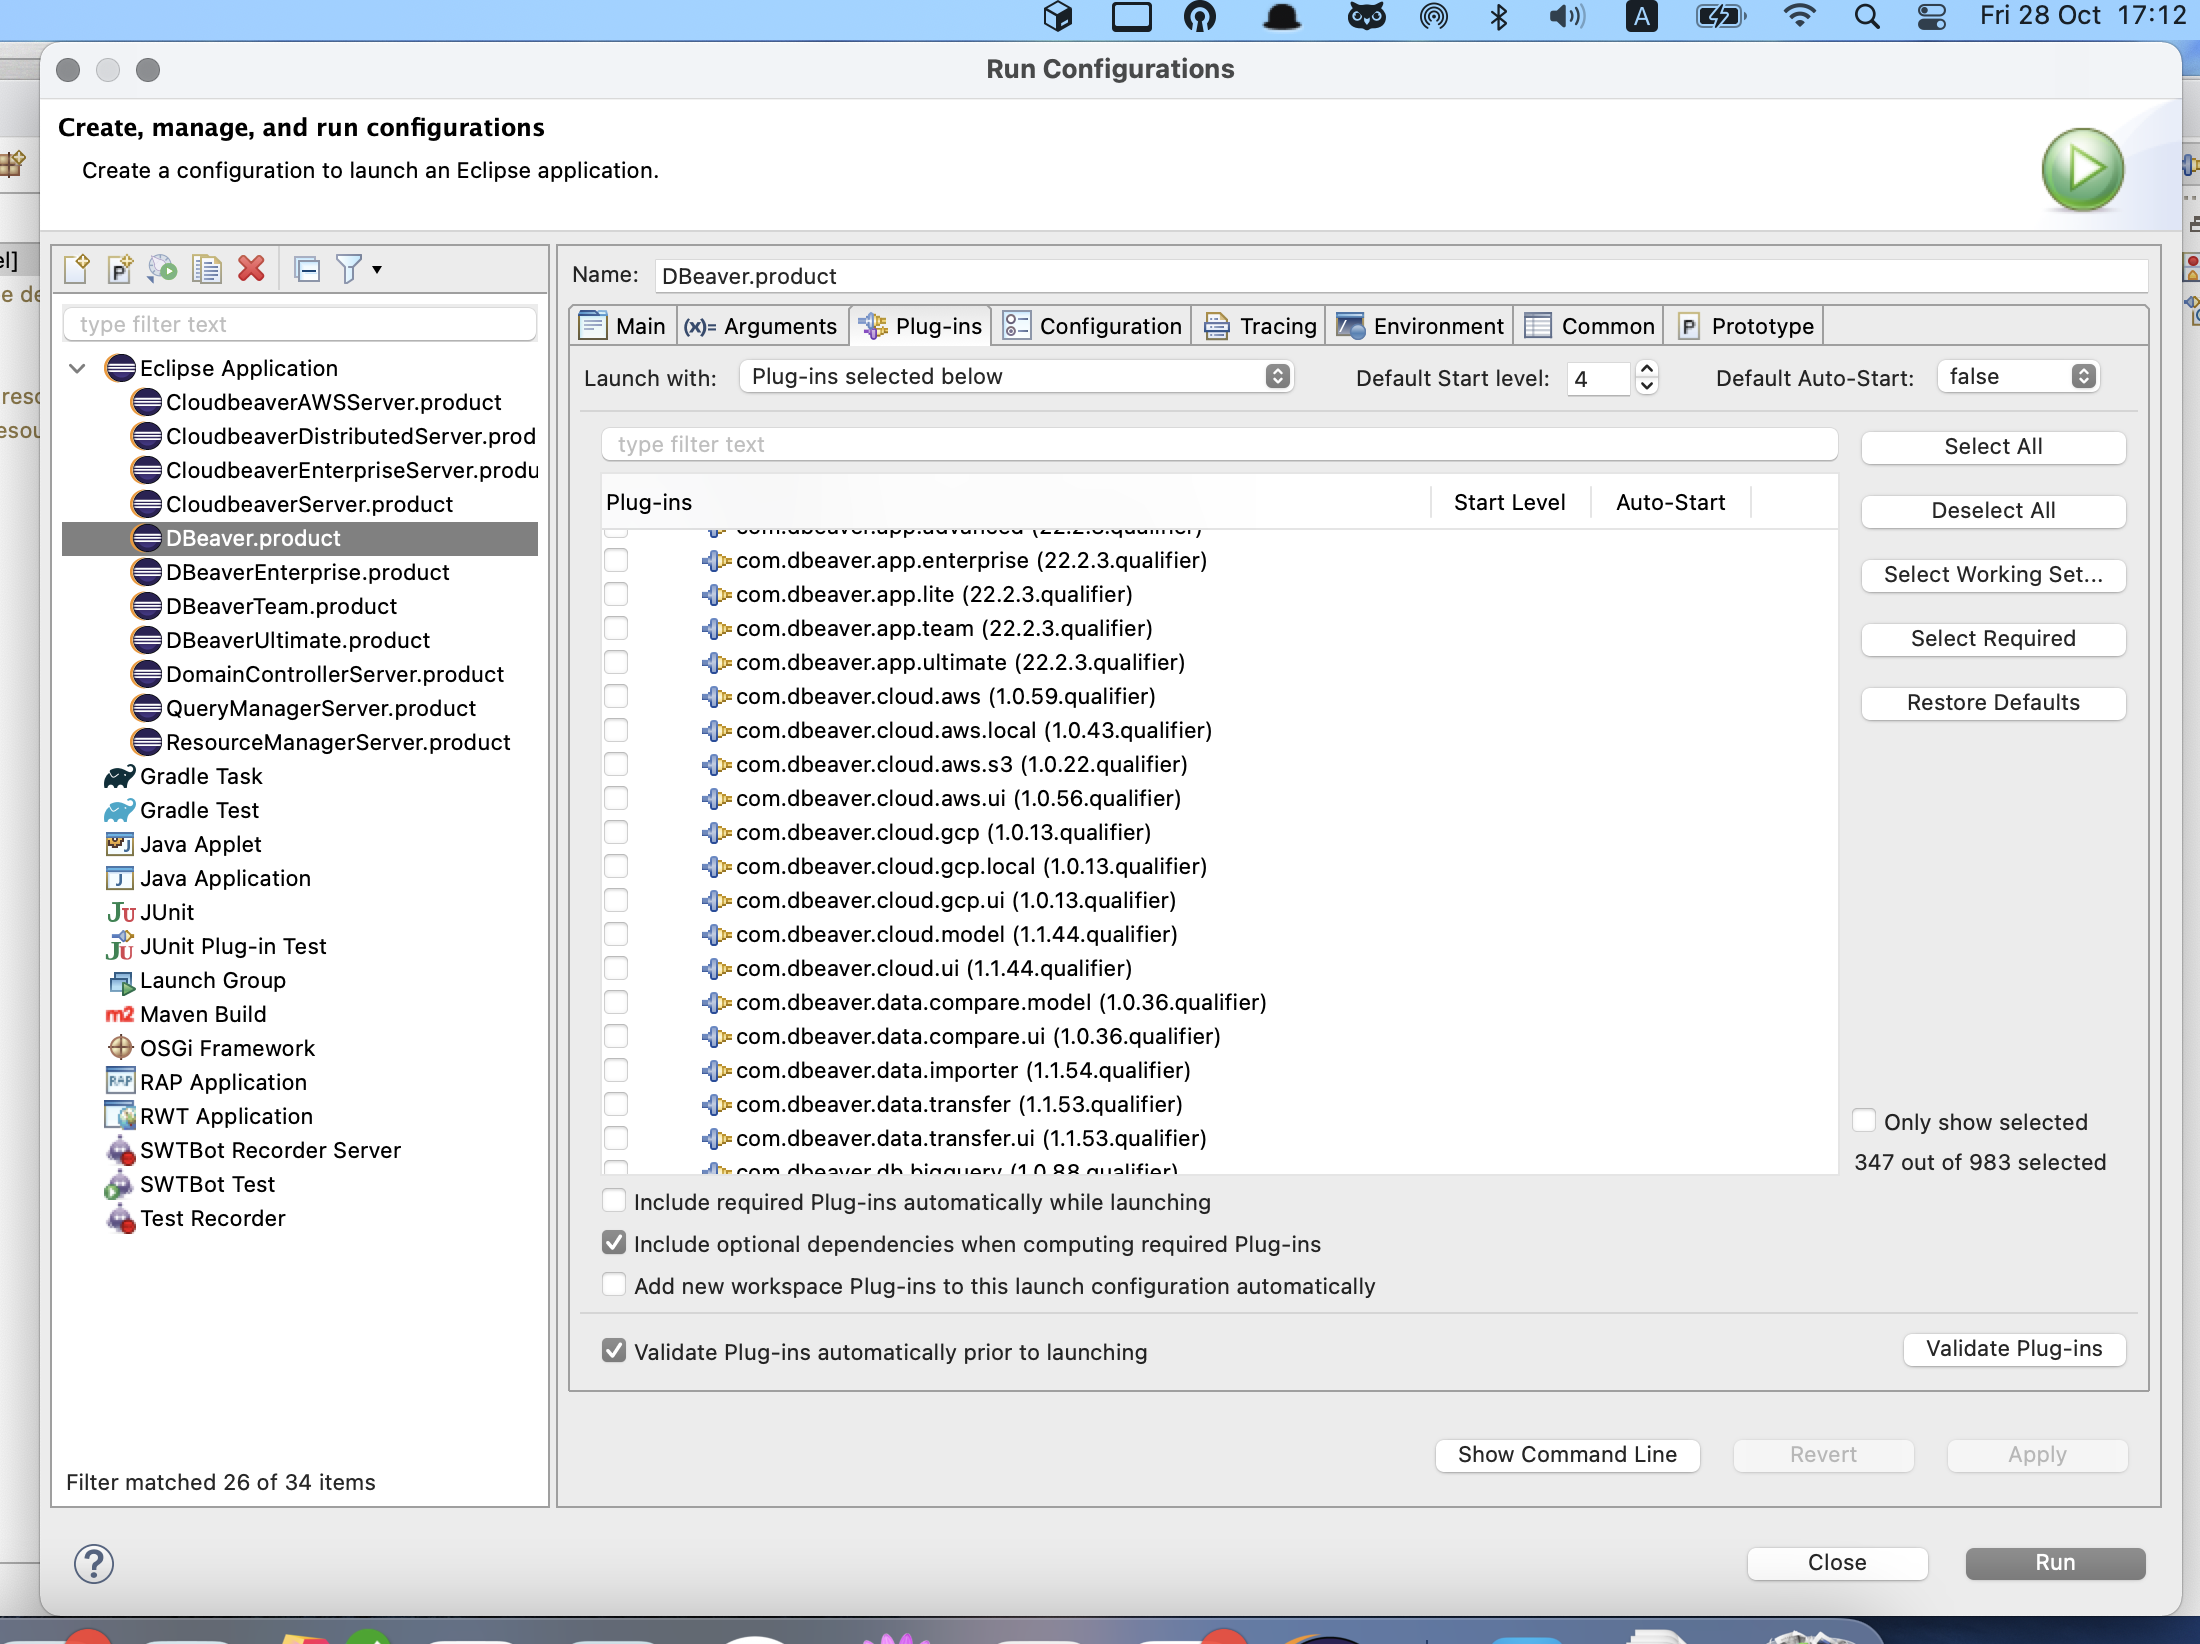The width and height of the screenshot is (2200, 1644).
Task: Open the 'Launch with' dropdown
Action: [1016, 377]
